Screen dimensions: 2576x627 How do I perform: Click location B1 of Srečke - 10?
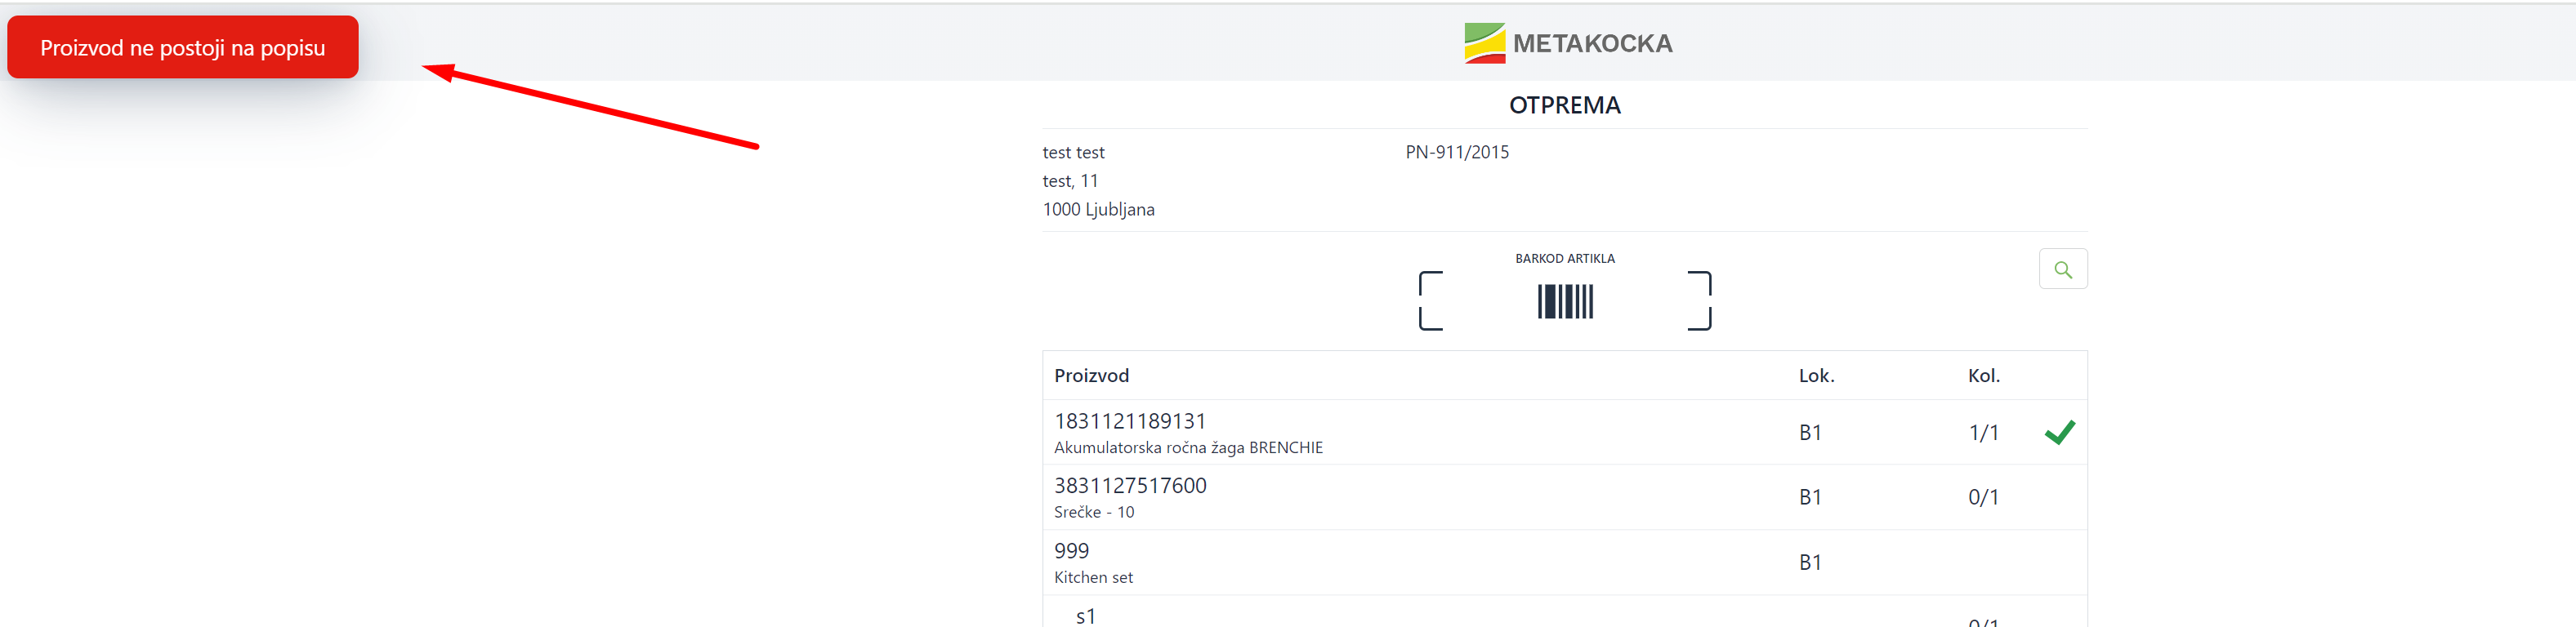click(x=1810, y=497)
